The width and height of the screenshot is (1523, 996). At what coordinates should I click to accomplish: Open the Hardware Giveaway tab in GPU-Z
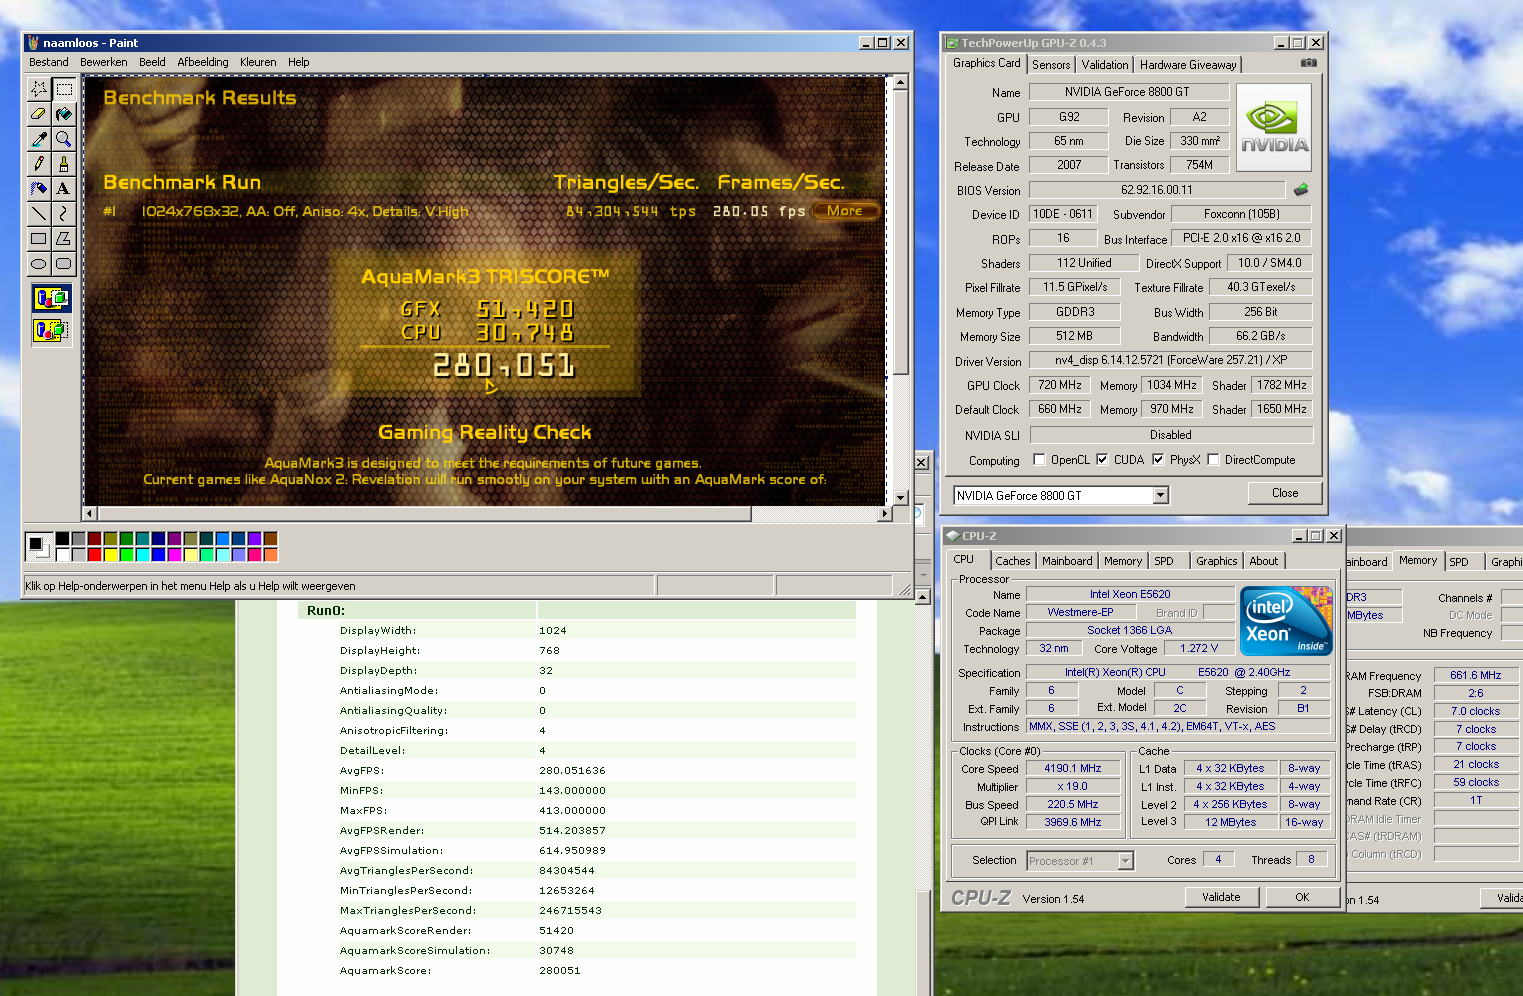1188,65
